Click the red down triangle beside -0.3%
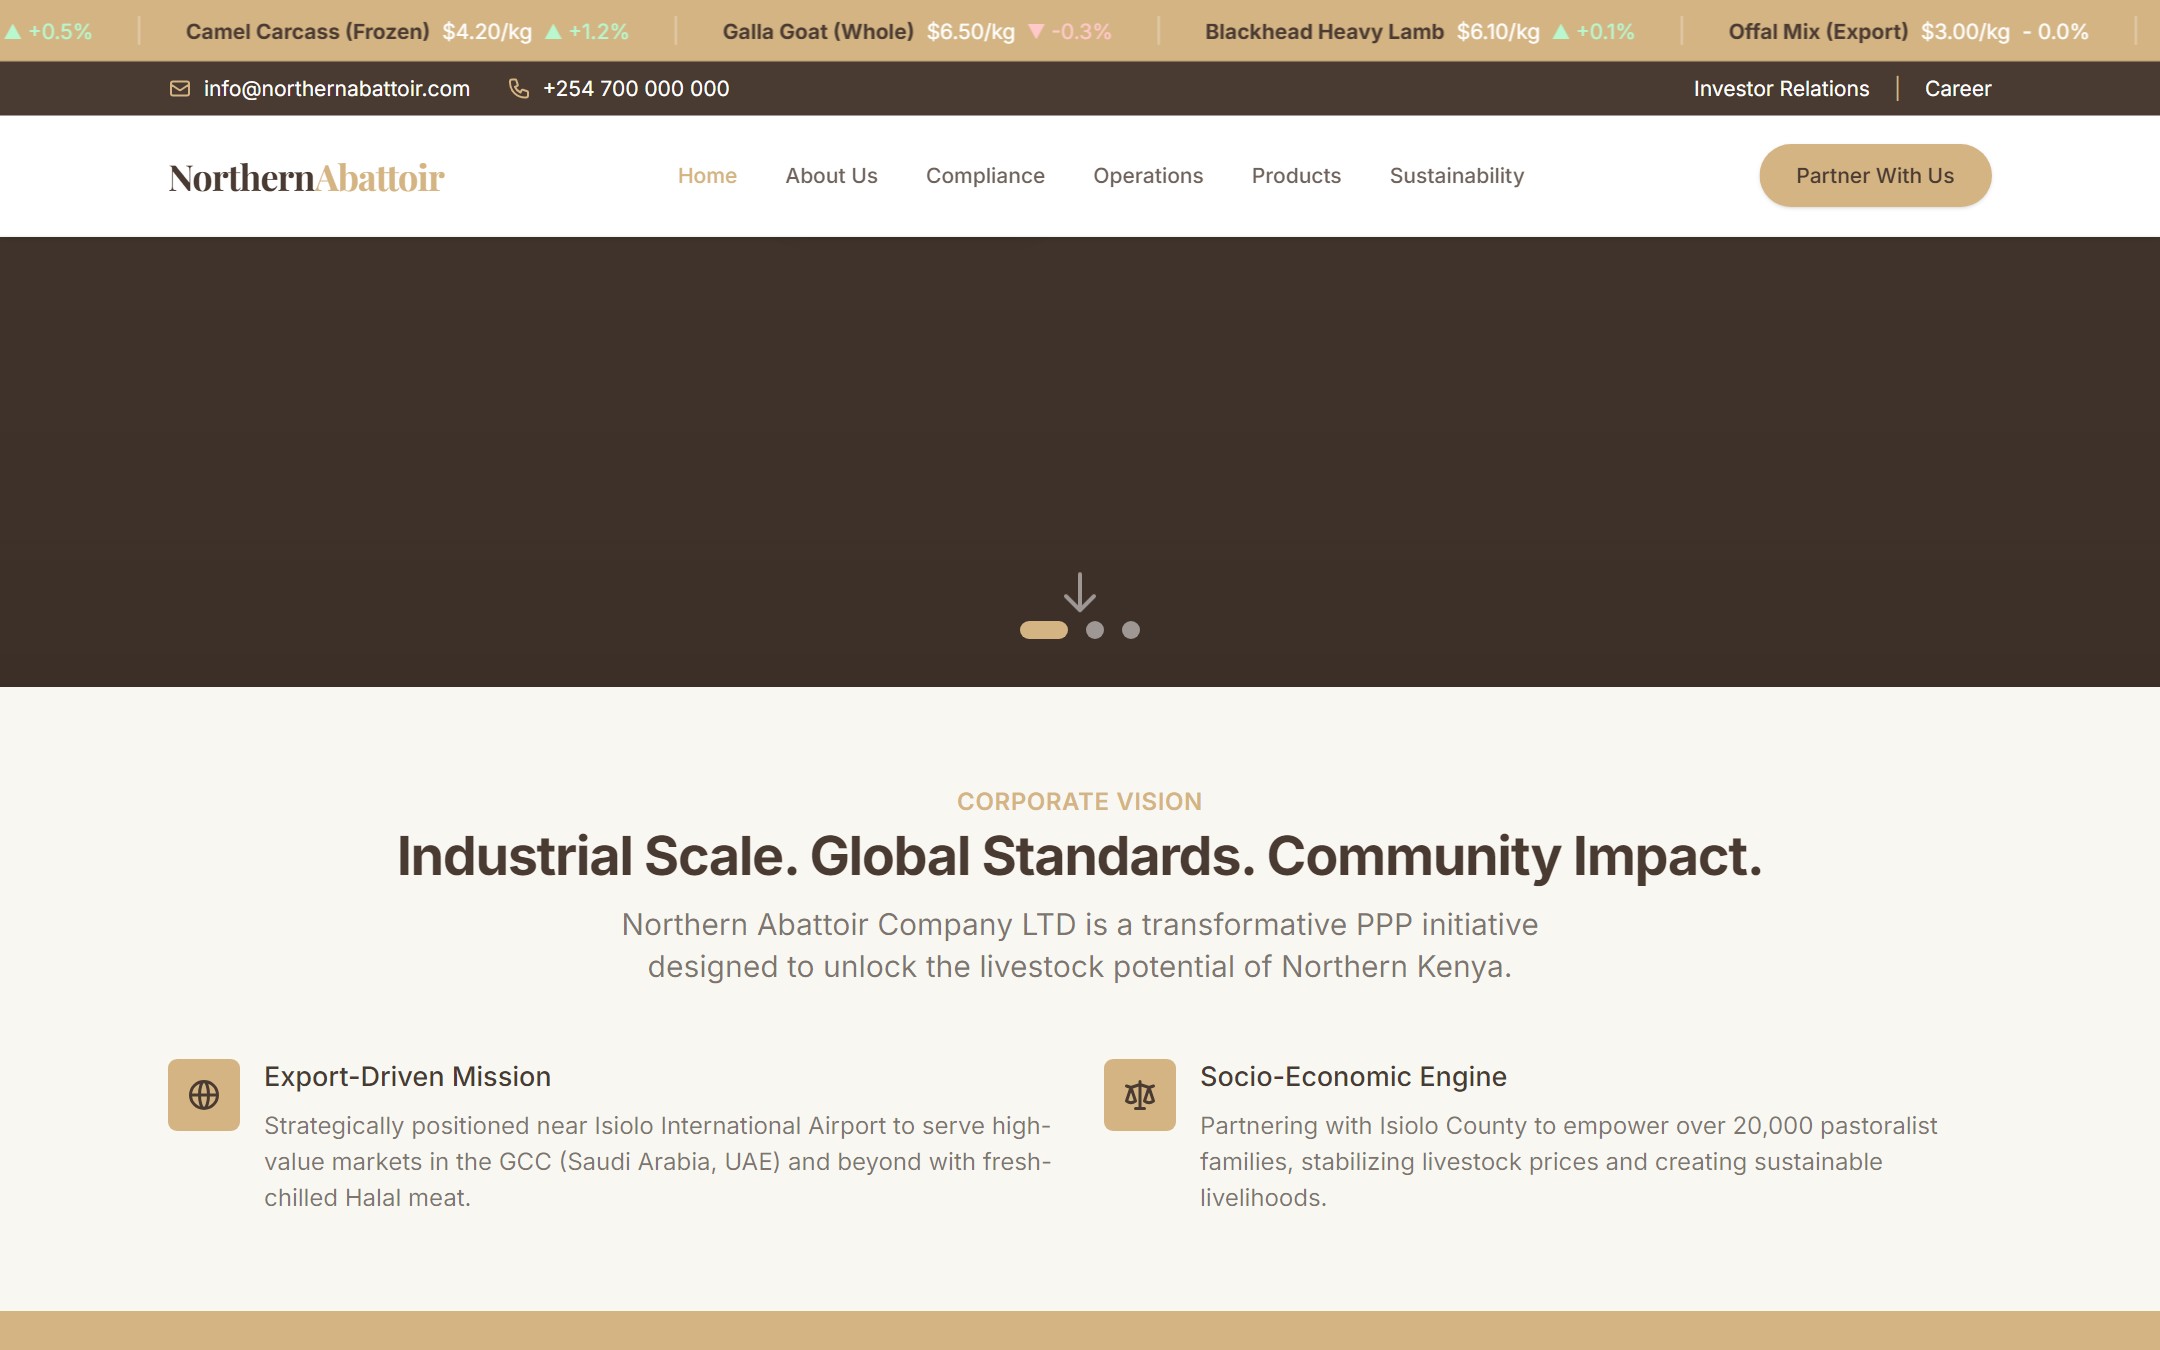 tap(1036, 32)
